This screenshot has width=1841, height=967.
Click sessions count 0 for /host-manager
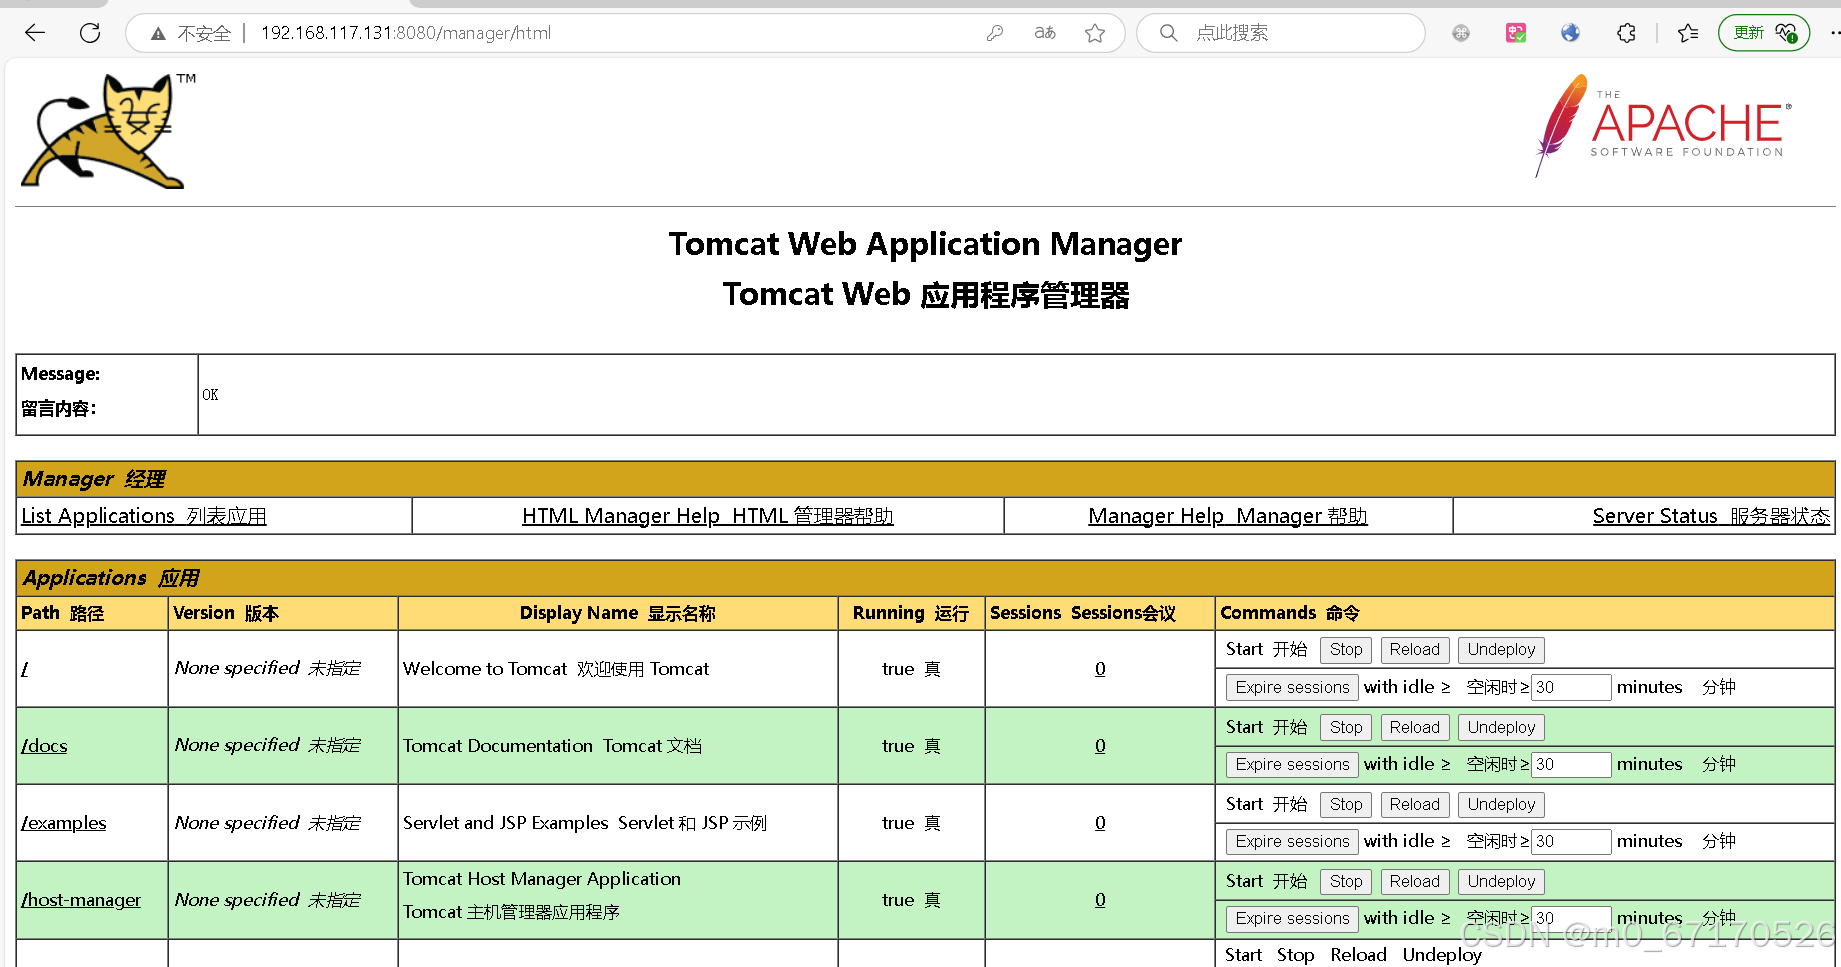point(1100,900)
